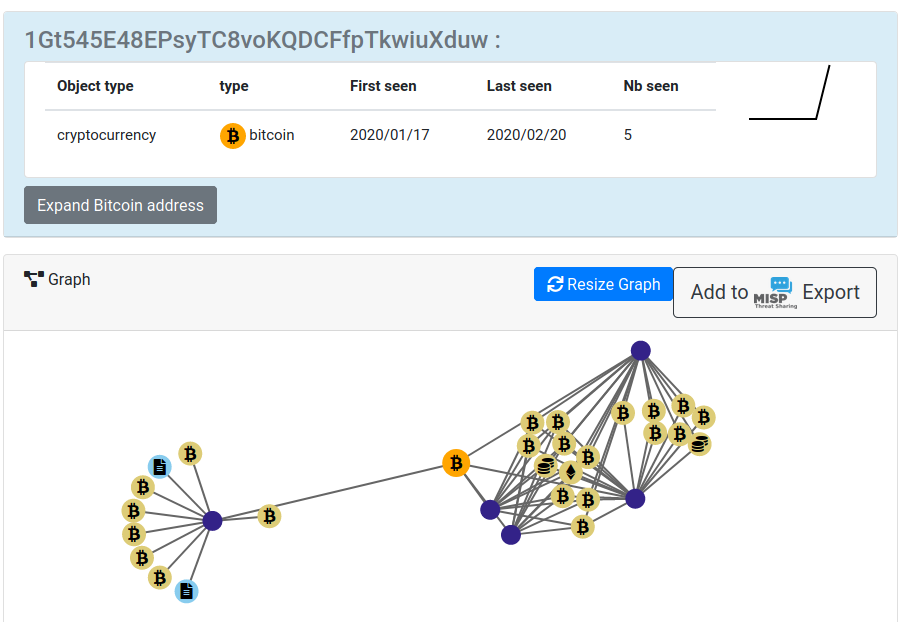This screenshot has height=622, width=904.
Task: Select the bitcoin node linking the two clusters
Action: point(269,516)
